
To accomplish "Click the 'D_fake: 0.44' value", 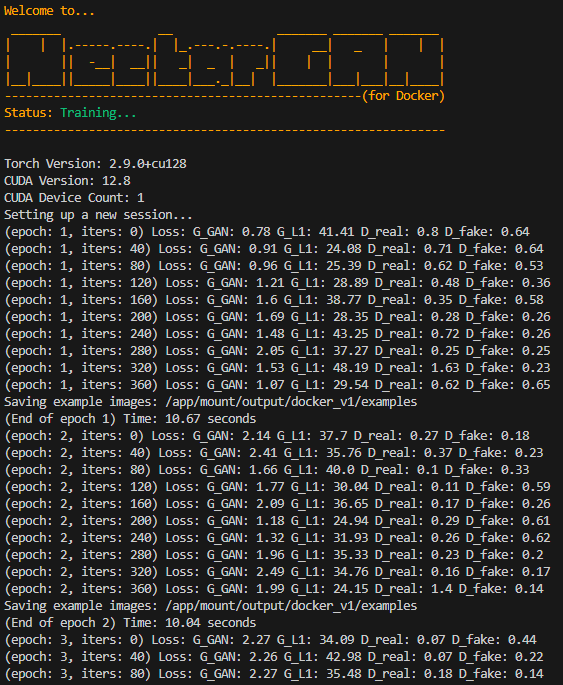I will coord(494,640).
